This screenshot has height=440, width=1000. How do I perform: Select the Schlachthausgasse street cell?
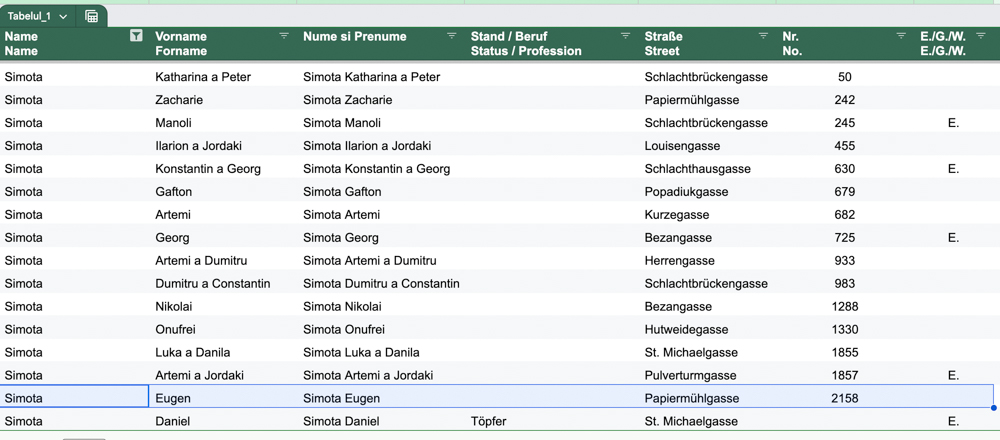click(708, 169)
